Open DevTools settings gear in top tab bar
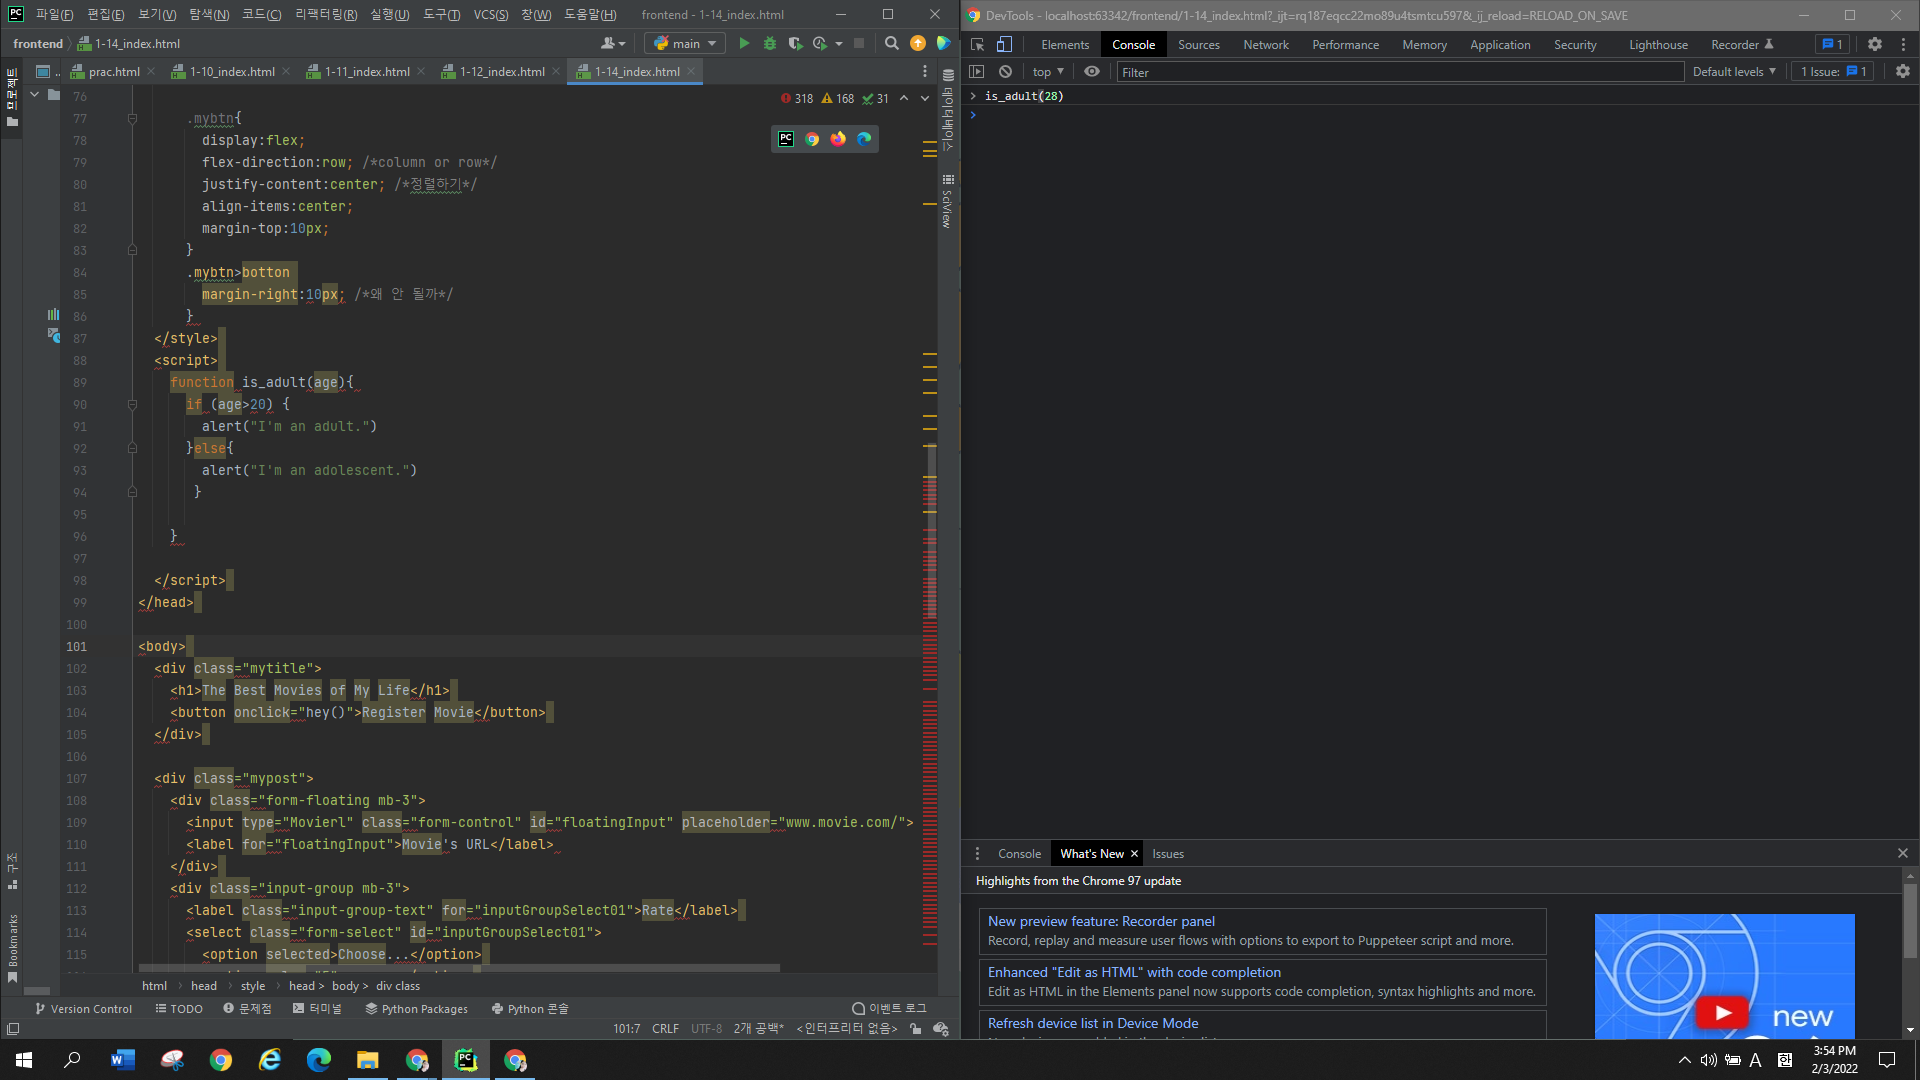The height and width of the screenshot is (1080, 1920). (1875, 44)
